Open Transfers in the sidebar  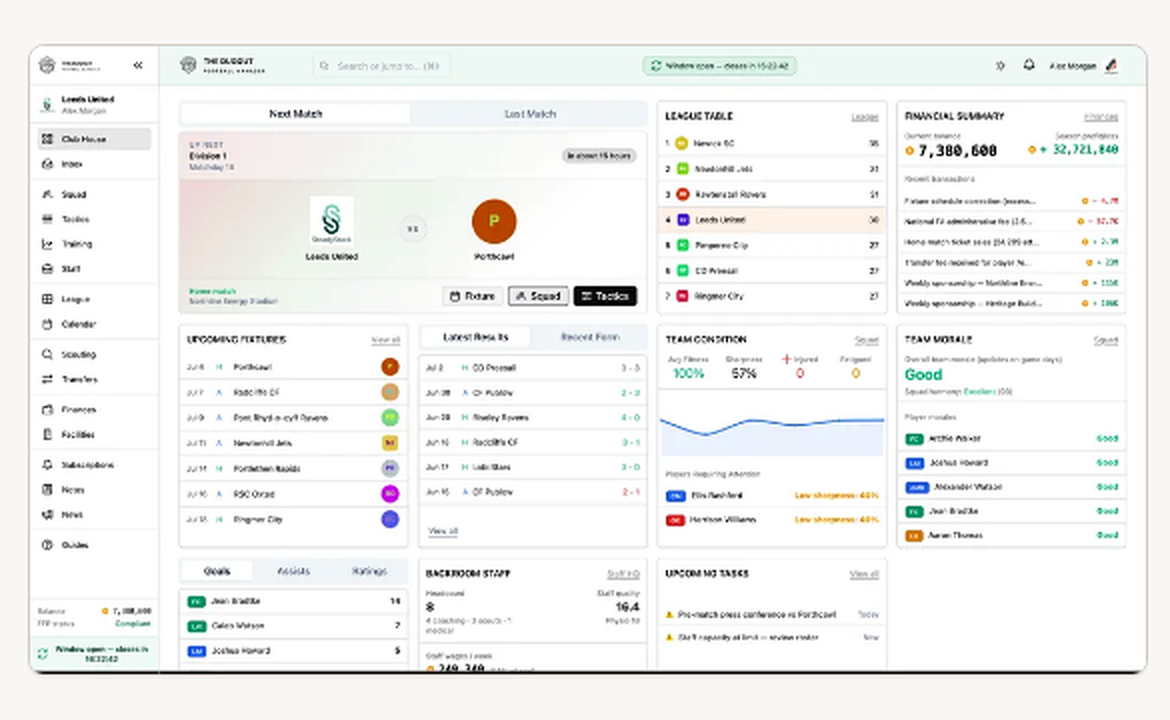tap(94, 380)
